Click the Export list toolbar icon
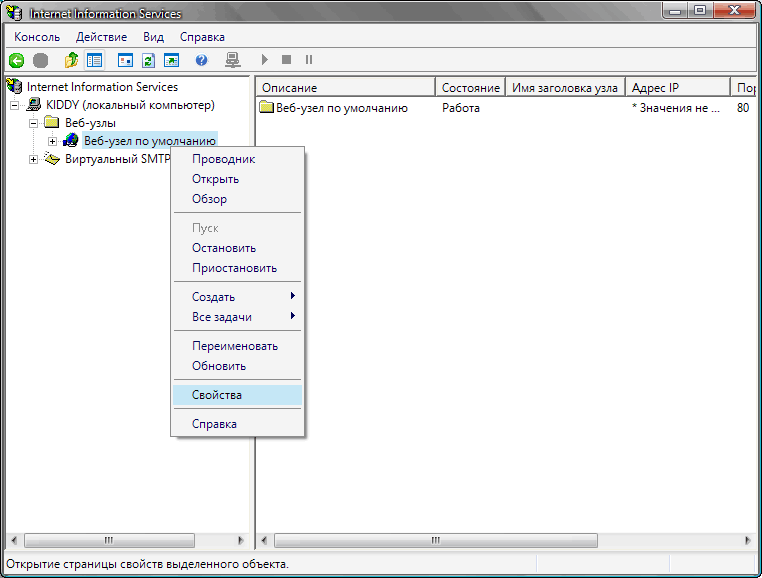The image size is (762, 578). click(x=171, y=60)
